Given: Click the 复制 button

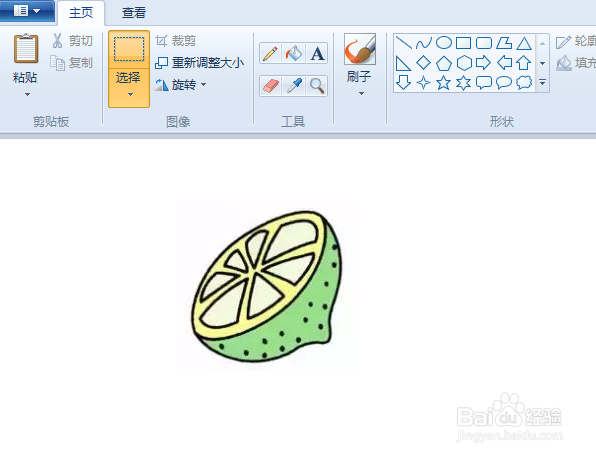Looking at the screenshot, I should [72, 63].
